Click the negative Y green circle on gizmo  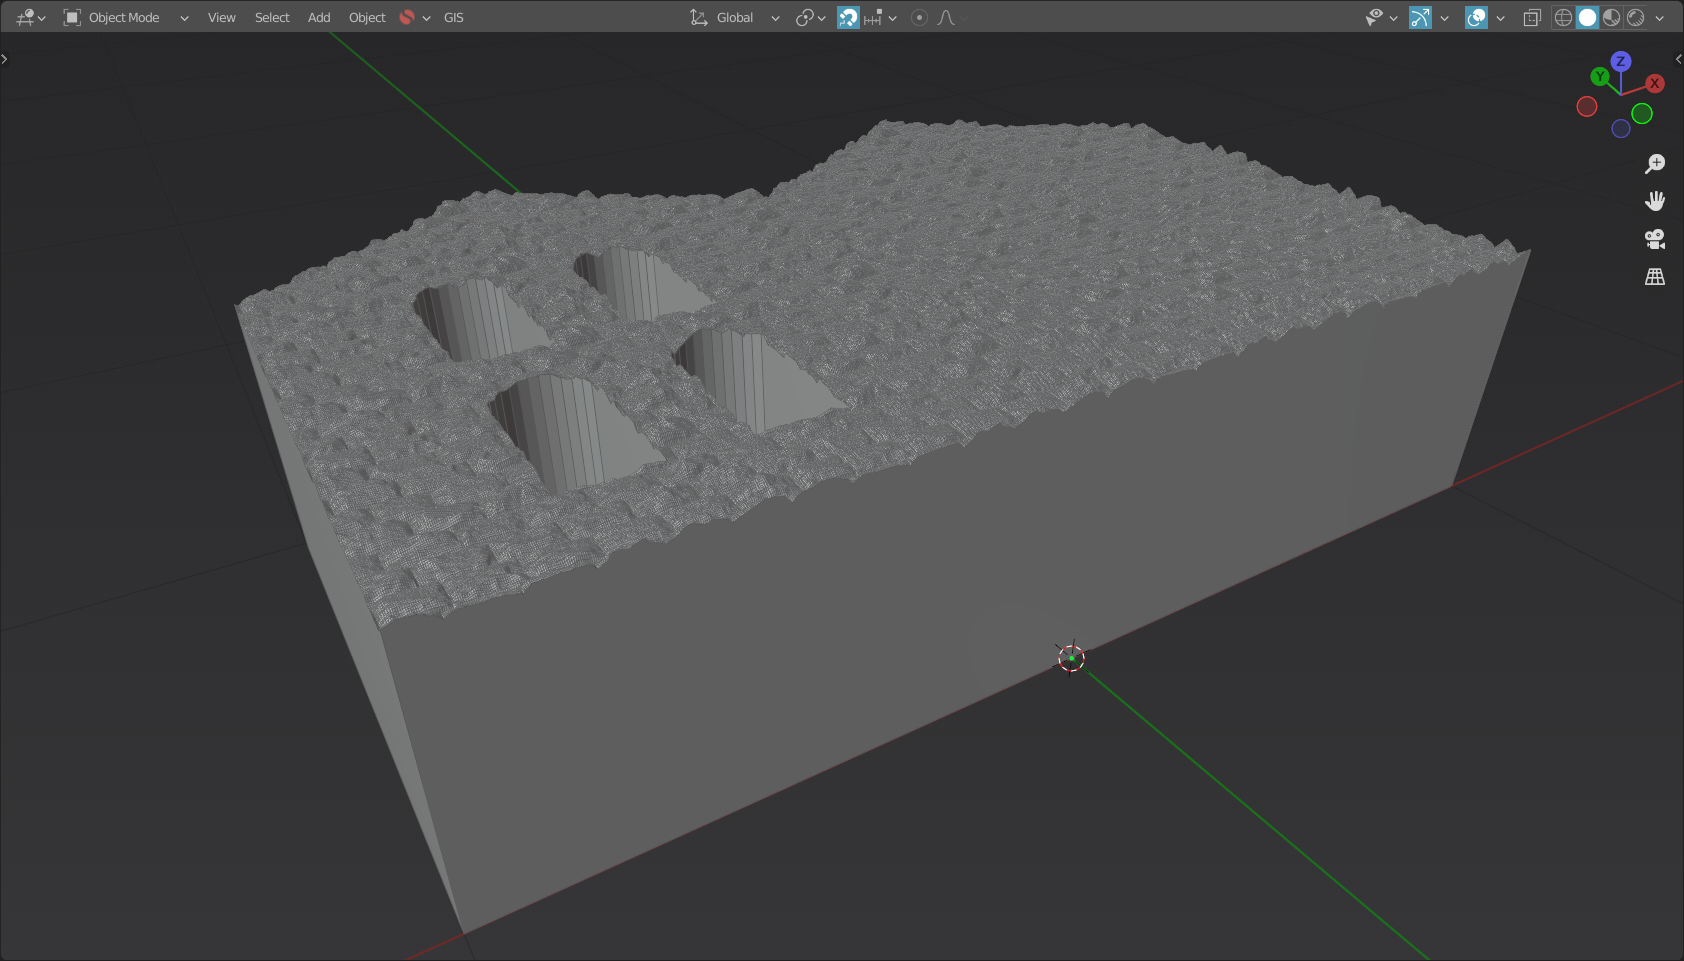pyautogui.click(x=1642, y=114)
